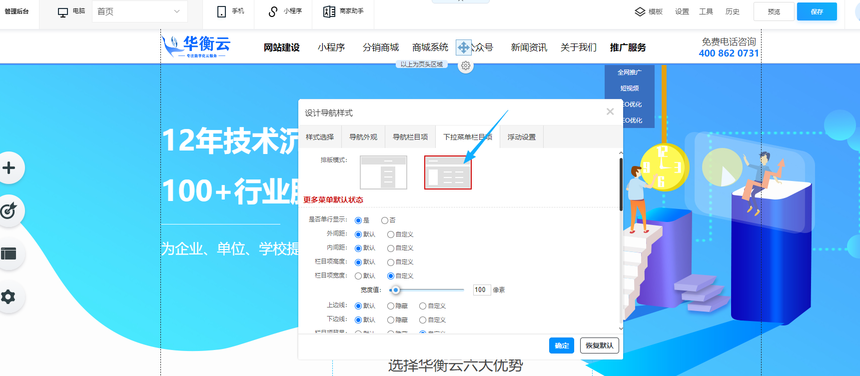
Task: Set 栏目项宽度 to 默认
Action: point(359,276)
